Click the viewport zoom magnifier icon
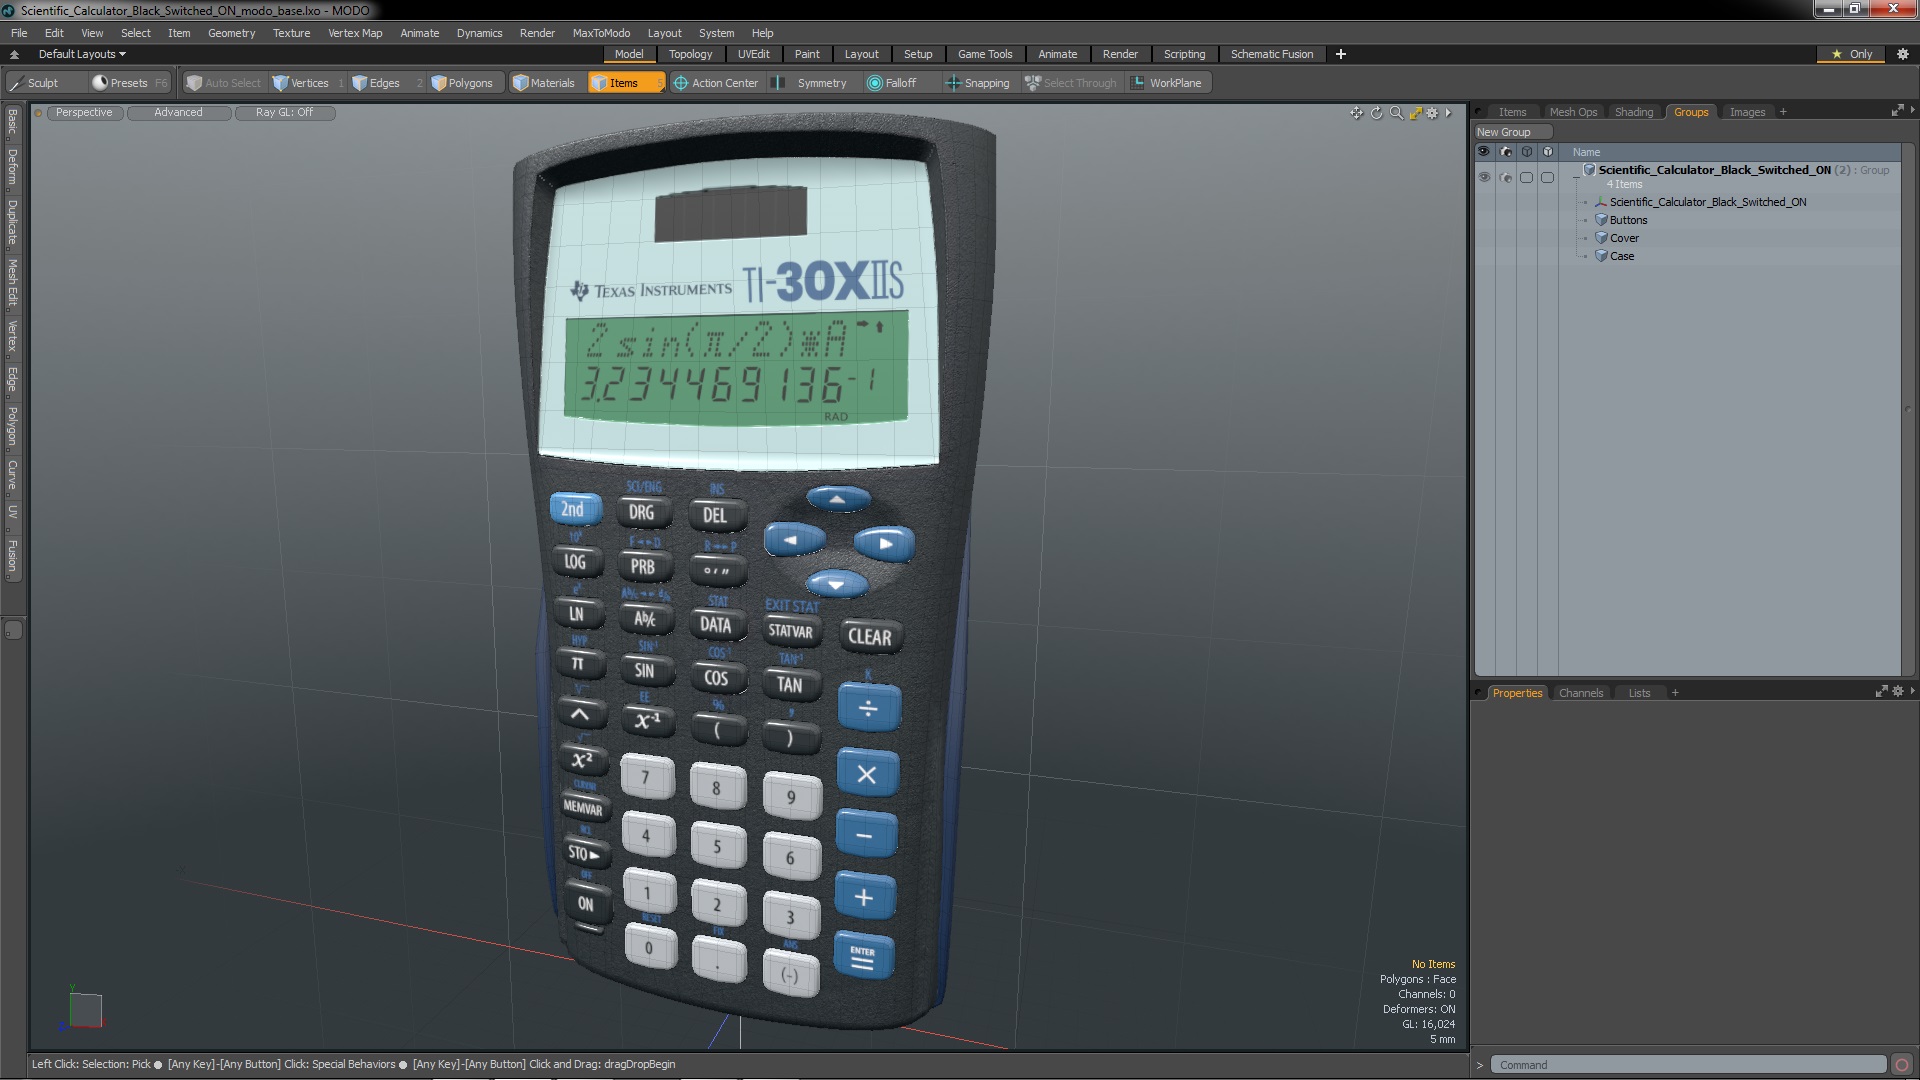The image size is (1920, 1080). click(1396, 113)
